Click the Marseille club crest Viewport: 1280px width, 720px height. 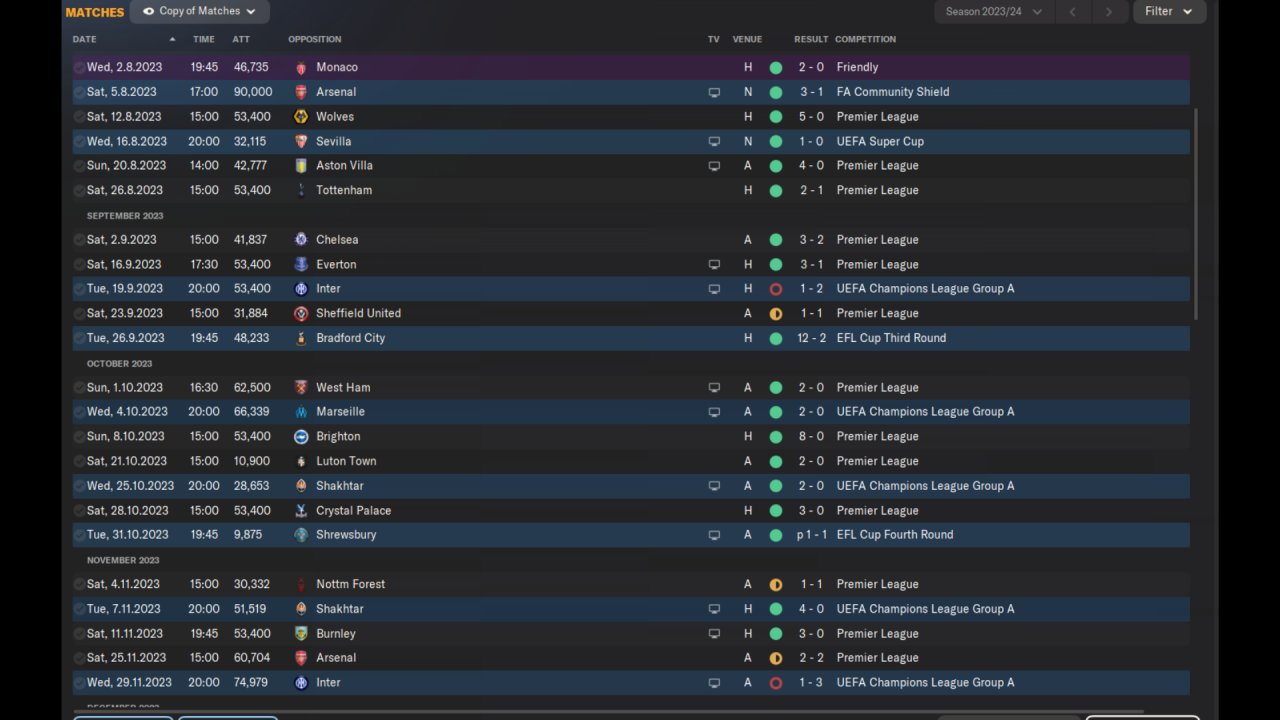click(x=301, y=412)
